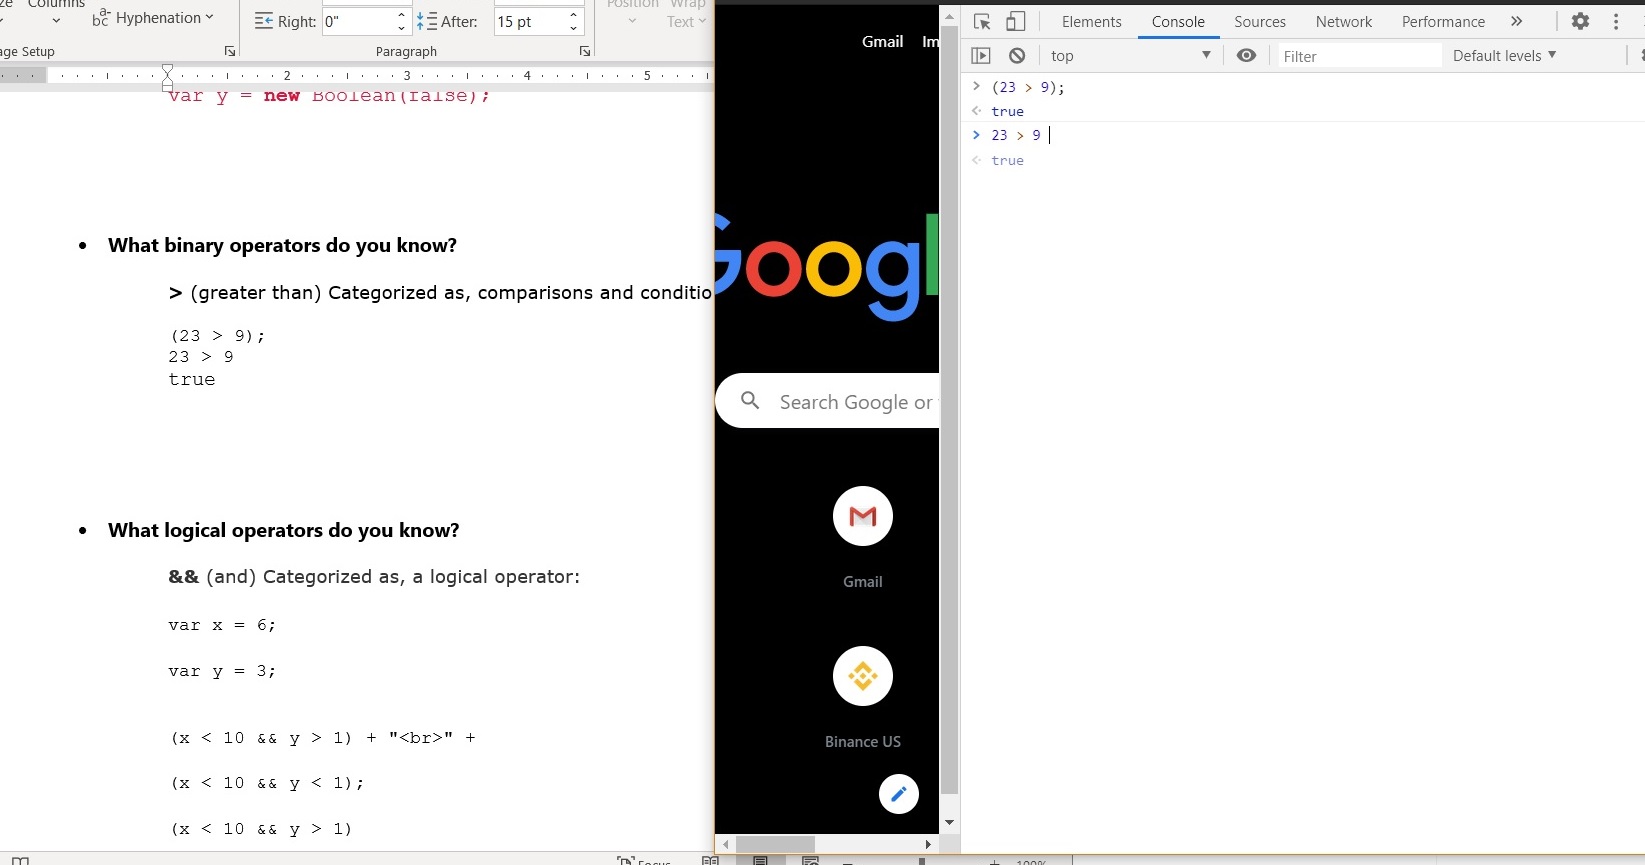The height and width of the screenshot is (865, 1645).
Task: Click the 'var y = 3;' line
Action: coord(222,671)
